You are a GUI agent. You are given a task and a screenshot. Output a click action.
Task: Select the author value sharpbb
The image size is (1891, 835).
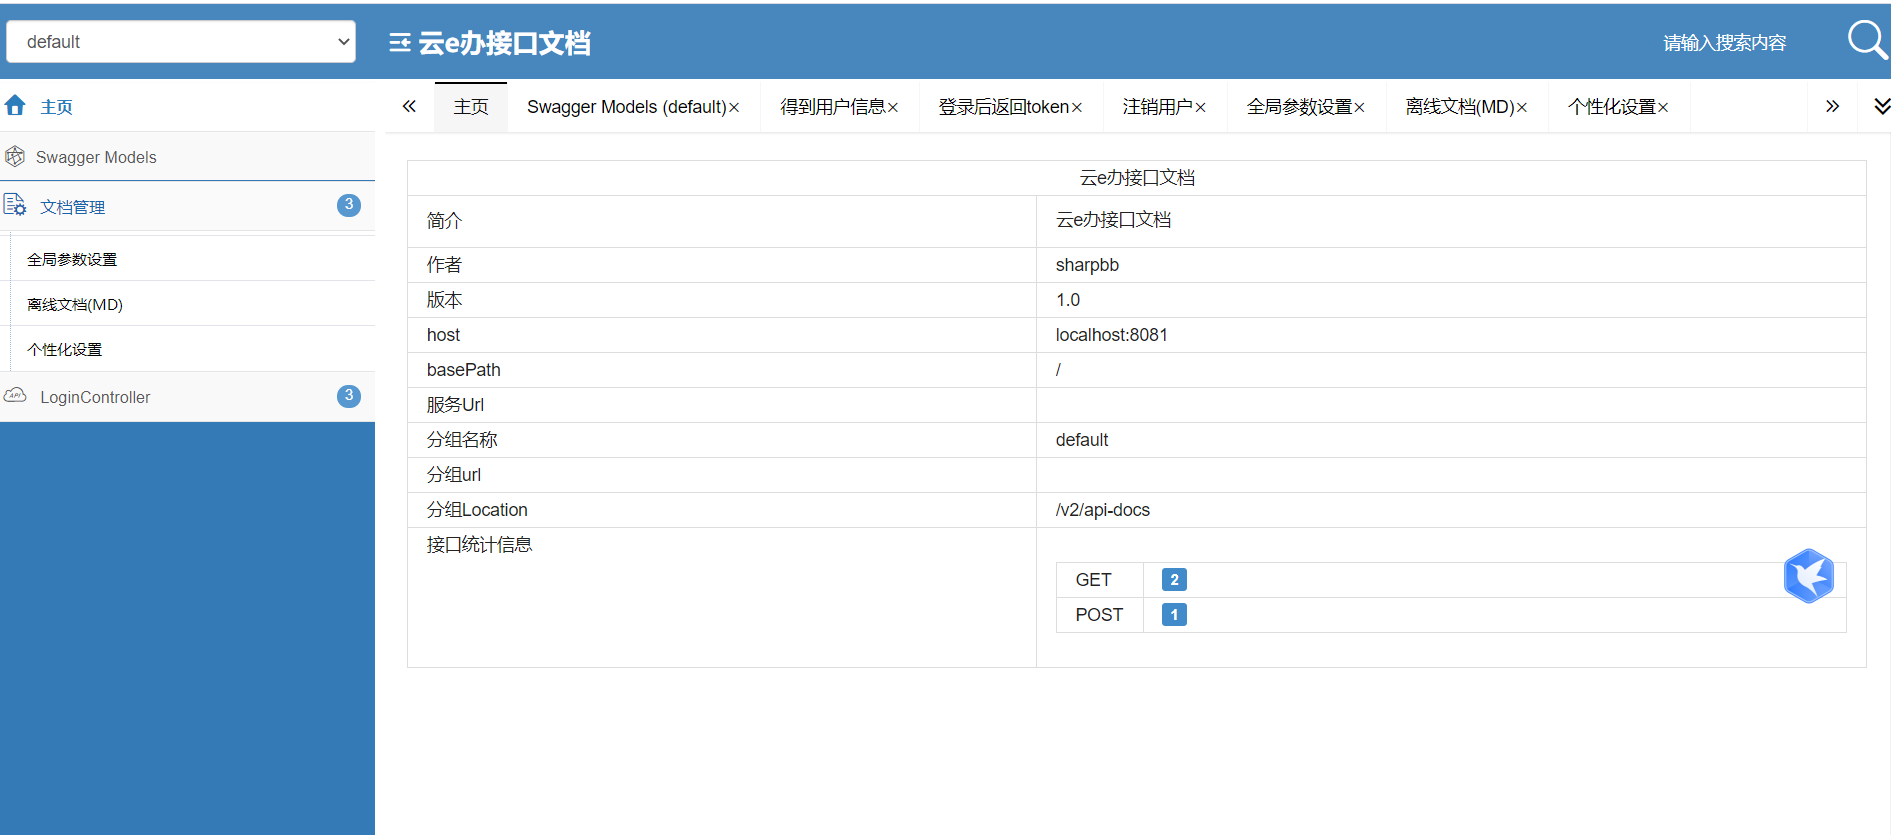1087,265
